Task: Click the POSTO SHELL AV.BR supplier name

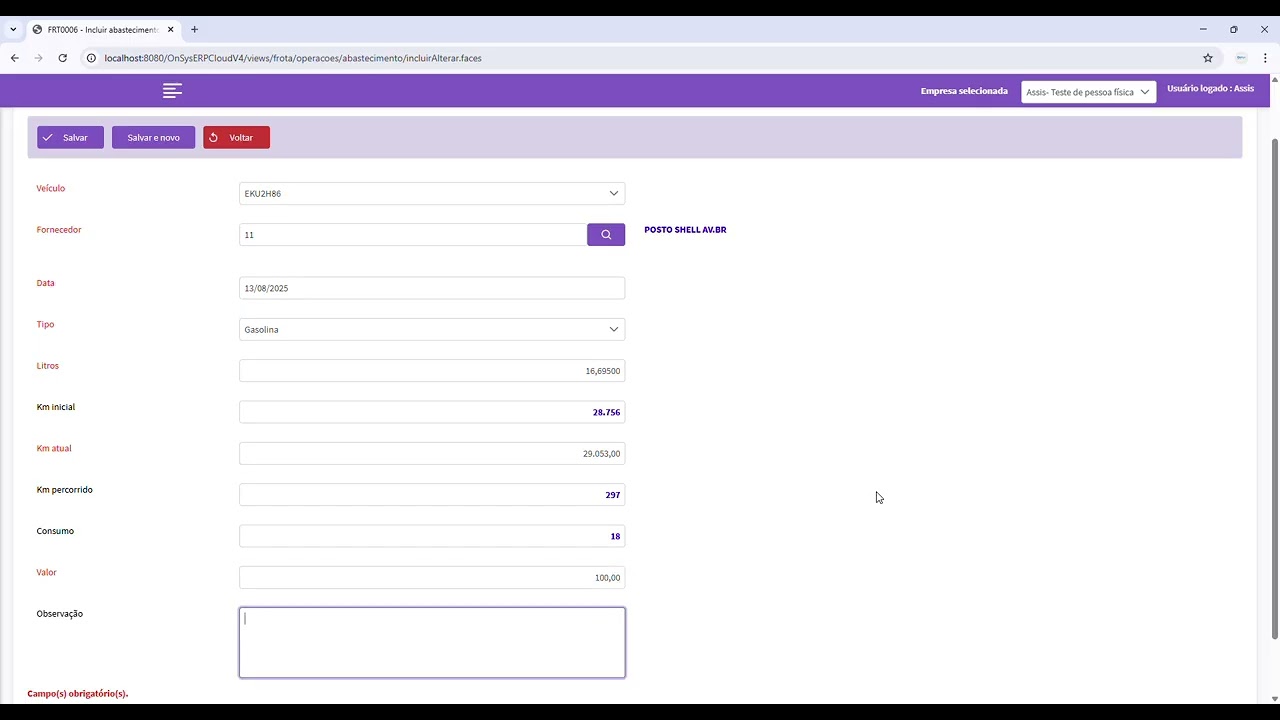Action: coord(685,230)
